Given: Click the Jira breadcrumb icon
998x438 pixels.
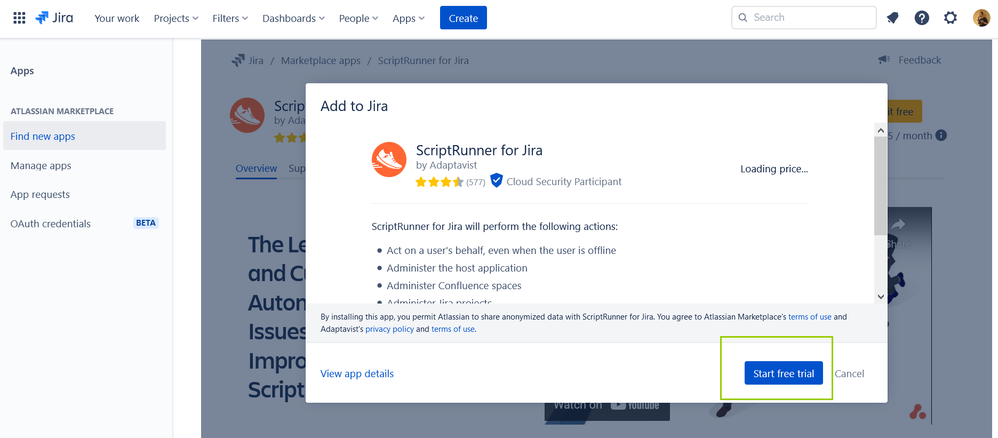Looking at the screenshot, I should (x=238, y=61).
